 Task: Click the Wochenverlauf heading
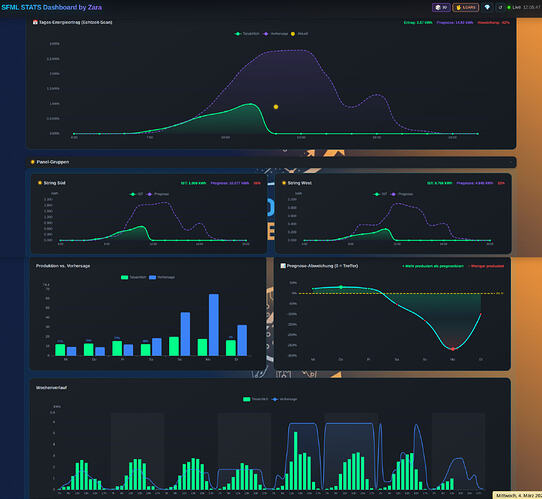(x=52, y=388)
